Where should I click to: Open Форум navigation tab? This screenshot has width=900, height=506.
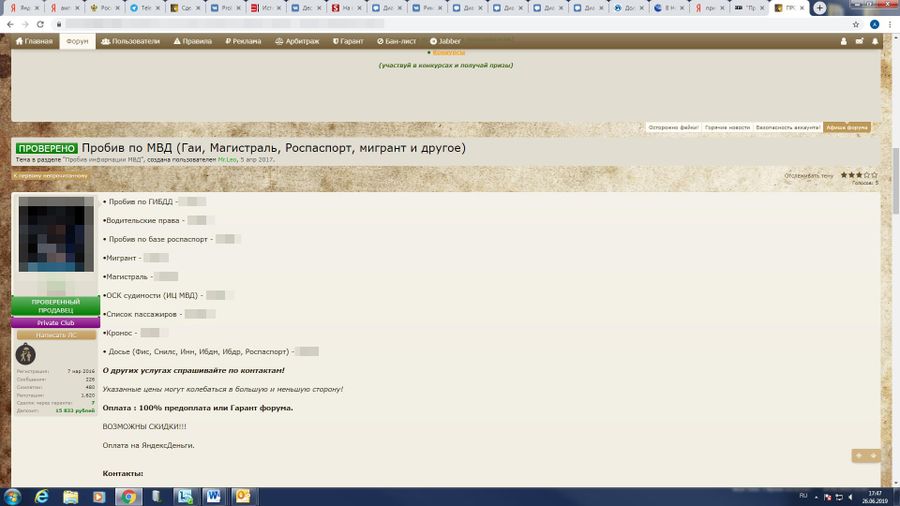tap(77, 41)
